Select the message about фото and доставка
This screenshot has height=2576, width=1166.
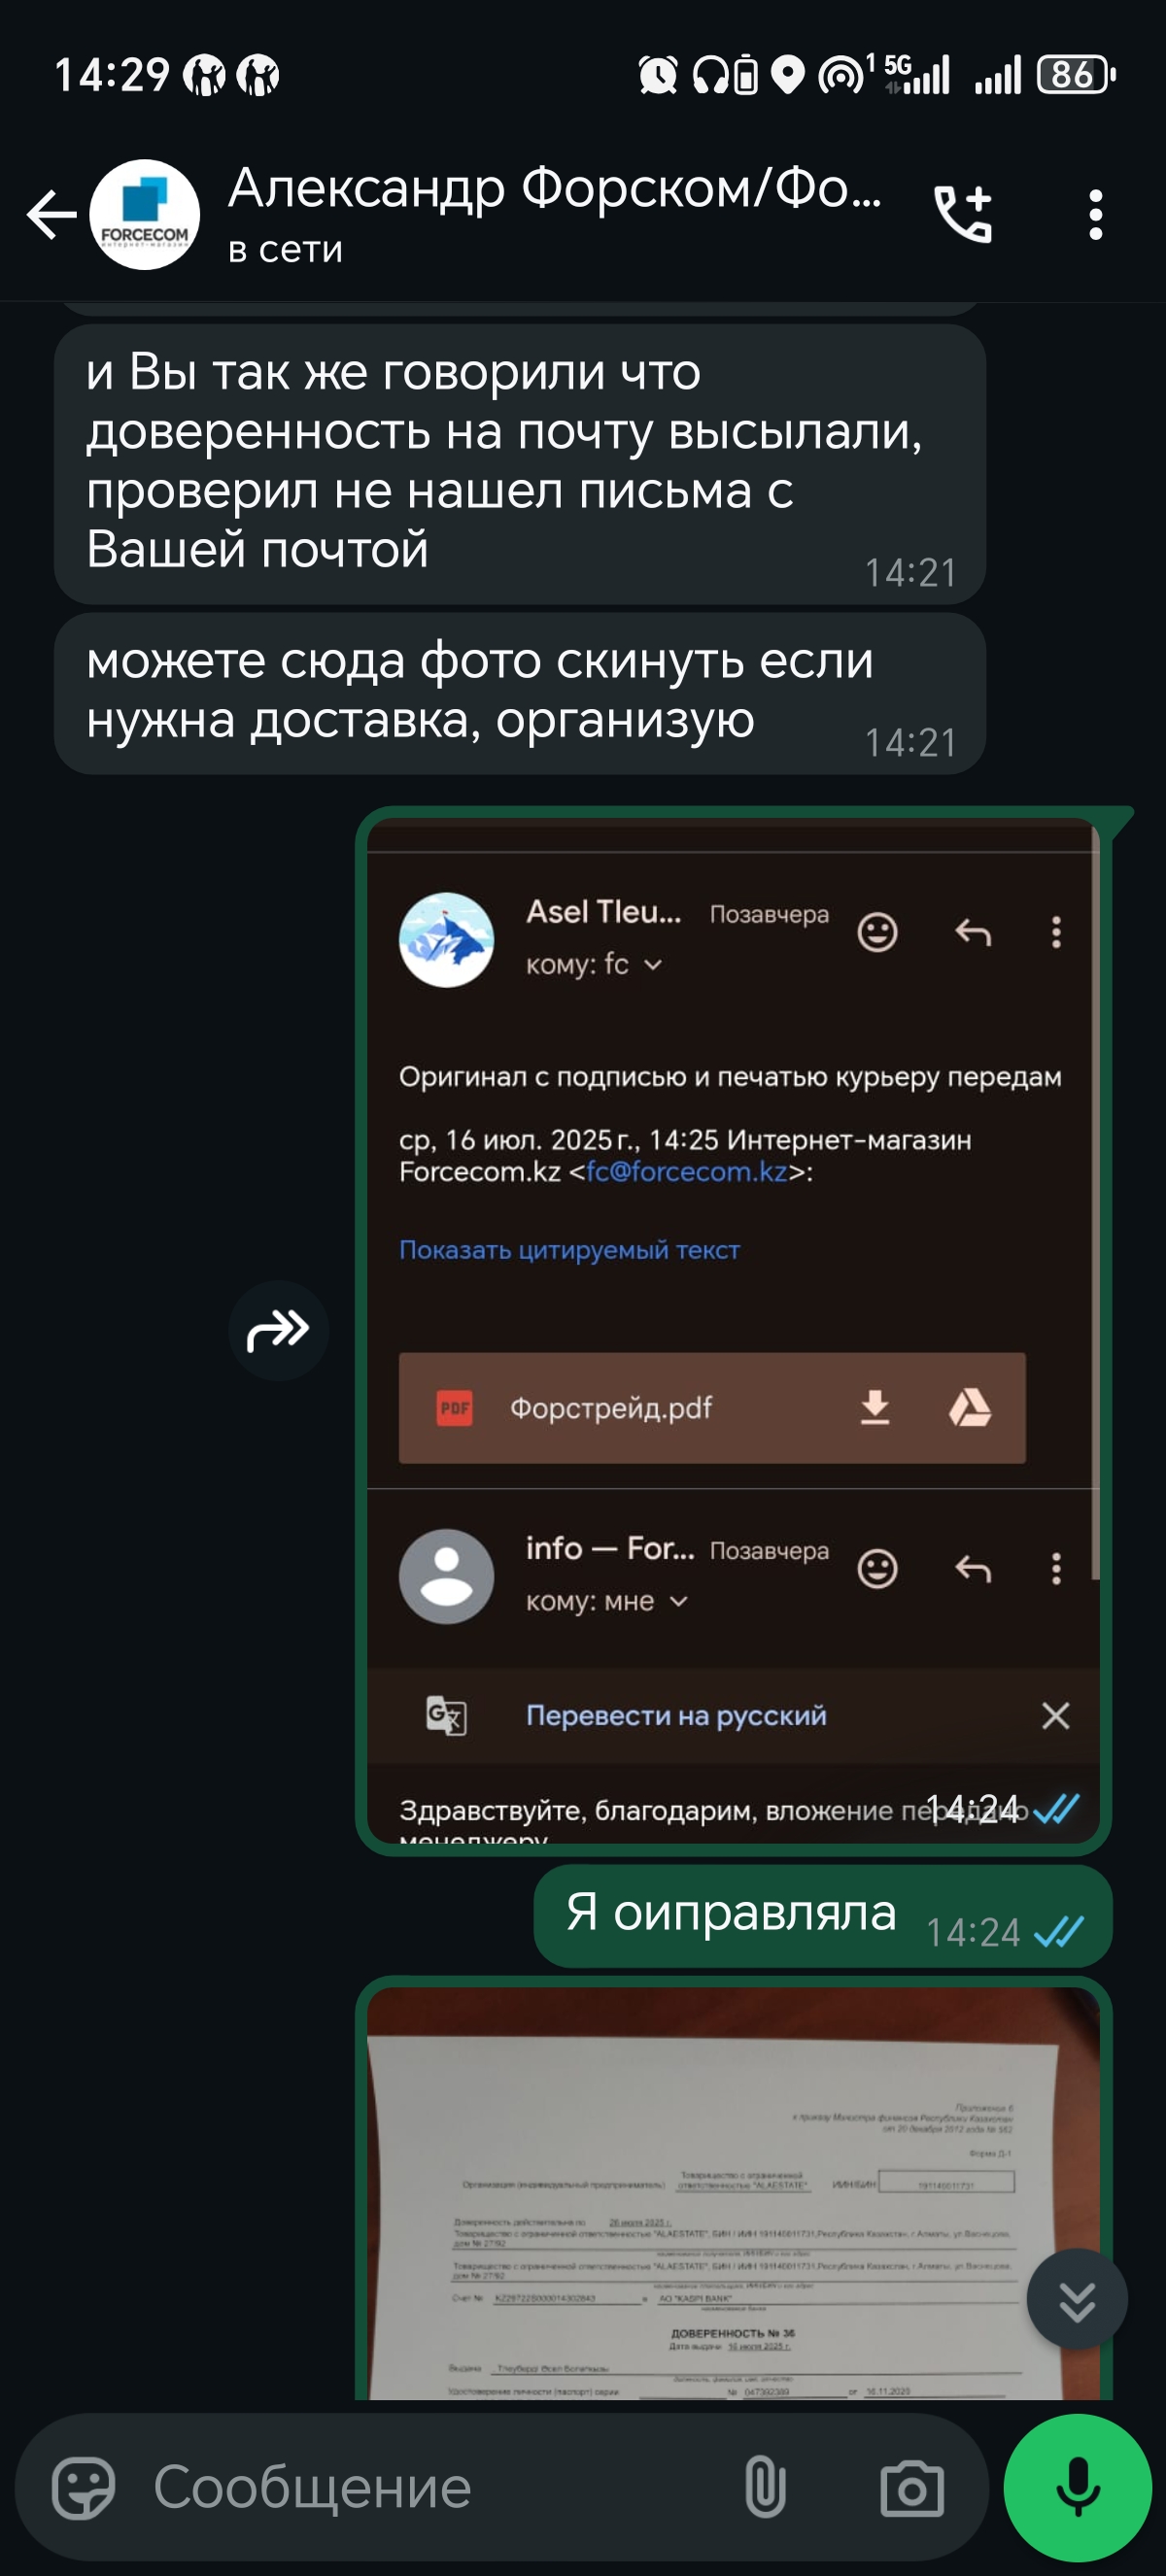(x=520, y=693)
